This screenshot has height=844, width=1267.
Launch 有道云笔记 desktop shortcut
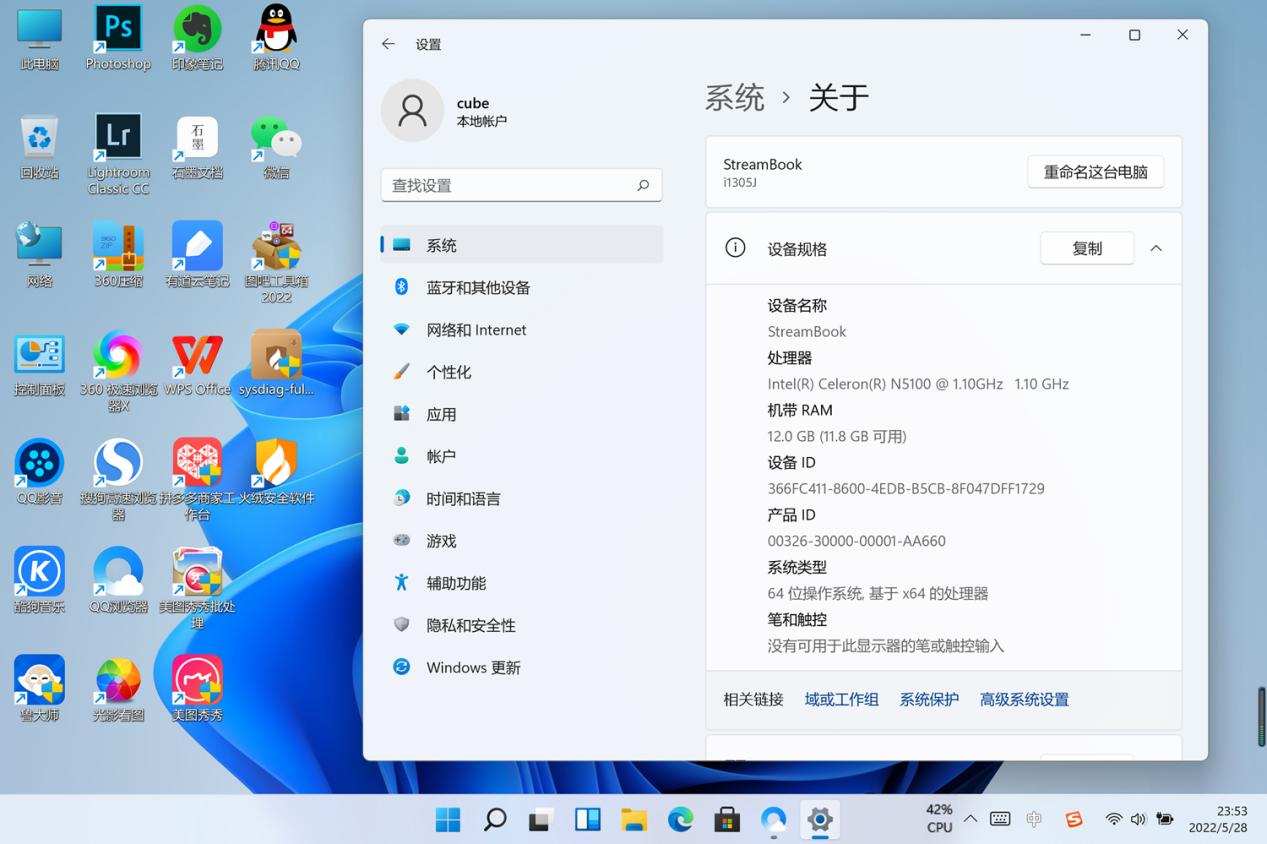click(197, 255)
